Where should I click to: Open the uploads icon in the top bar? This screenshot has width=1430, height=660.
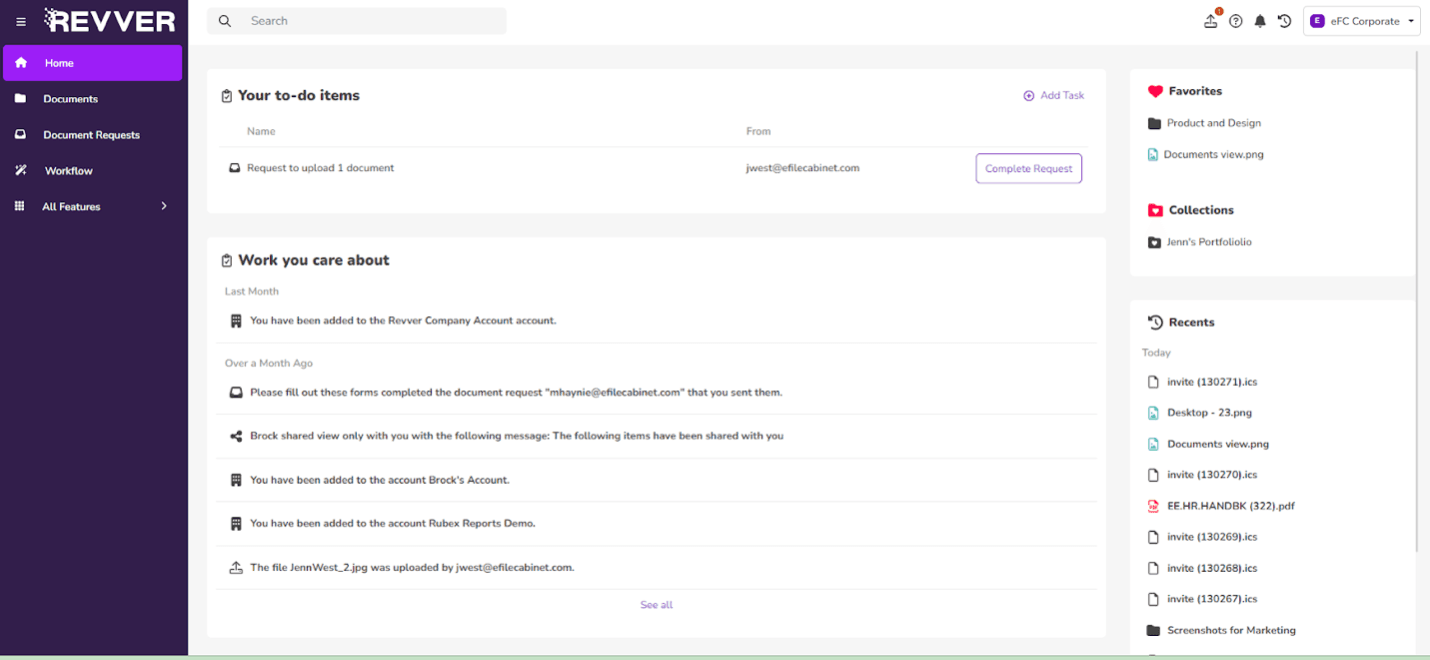(x=1210, y=20)
